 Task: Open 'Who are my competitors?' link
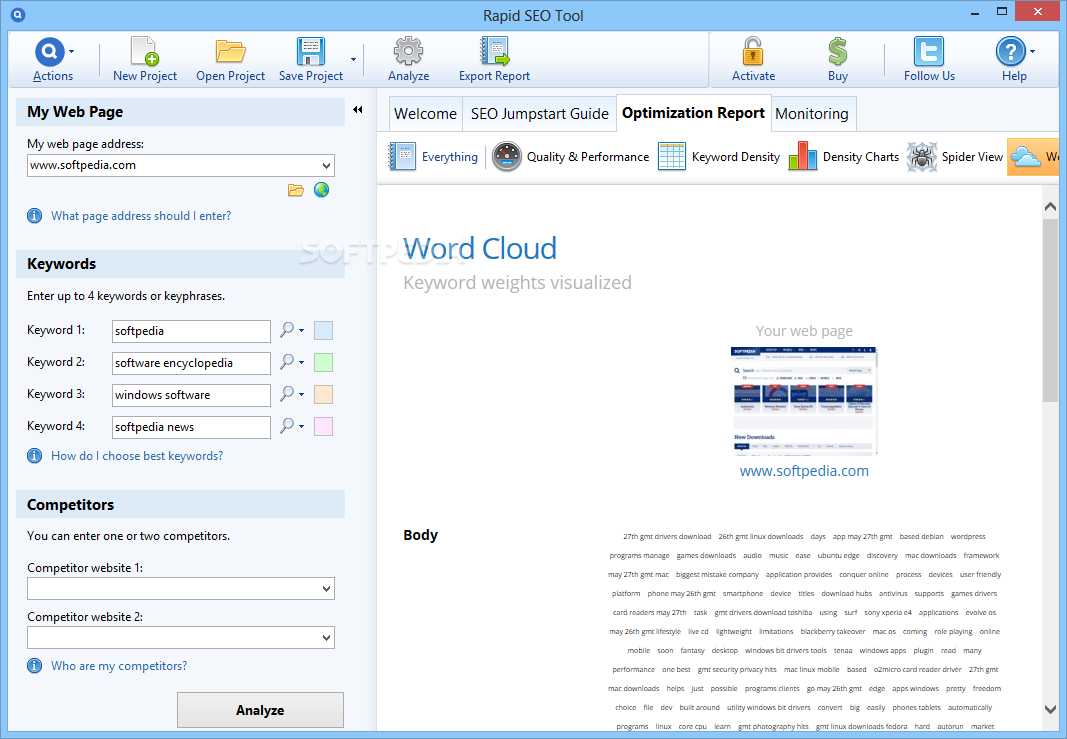pos(119,666)
